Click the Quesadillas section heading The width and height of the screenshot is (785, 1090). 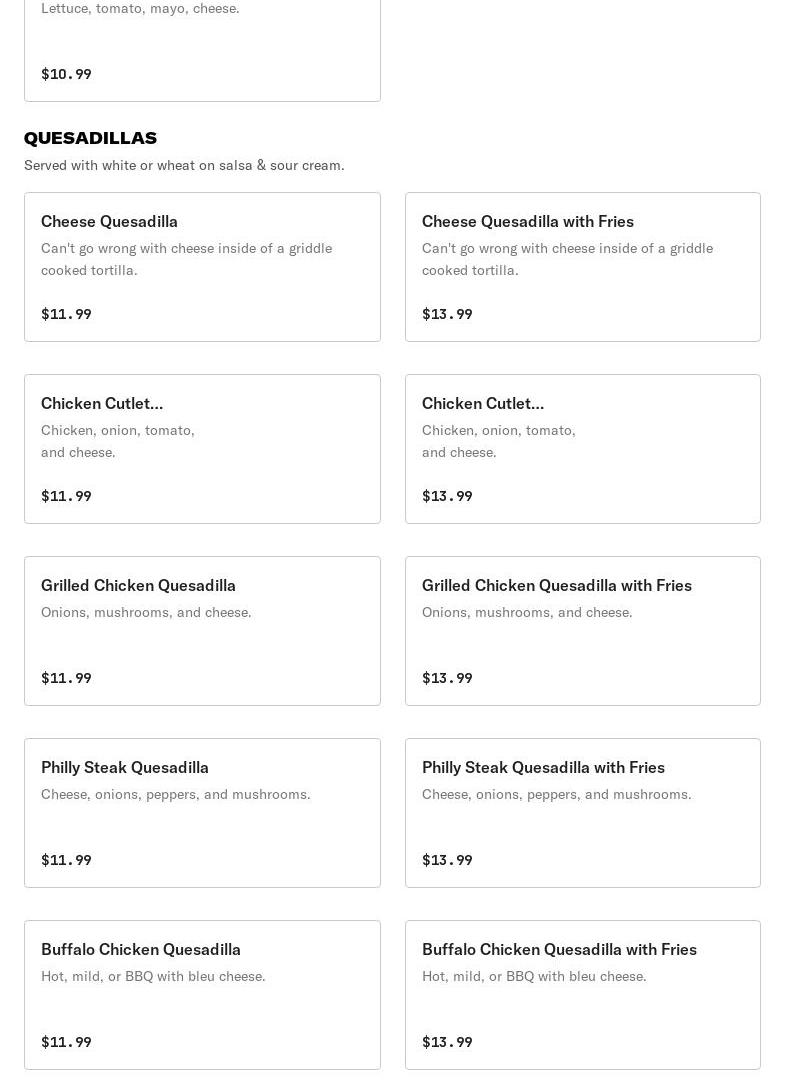pos(90,138)
